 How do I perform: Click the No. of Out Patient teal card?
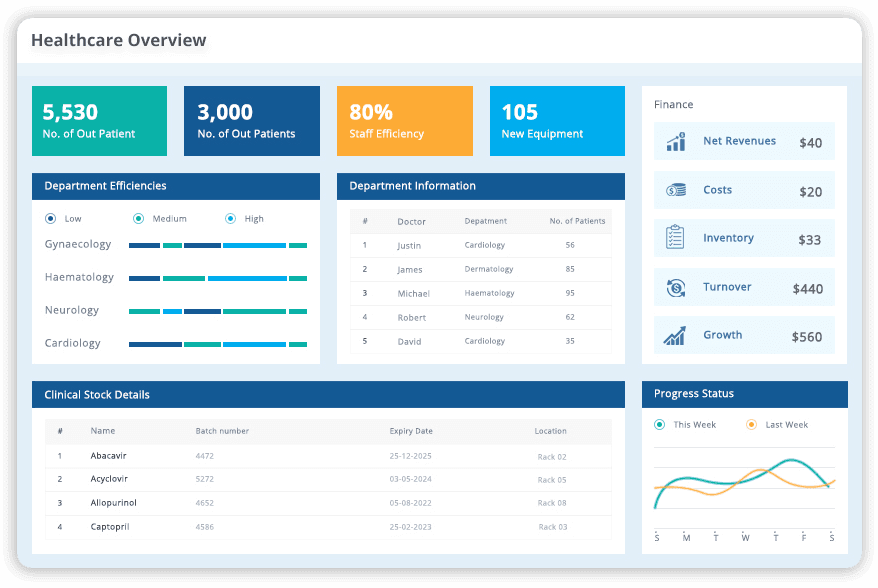(99, 120)
